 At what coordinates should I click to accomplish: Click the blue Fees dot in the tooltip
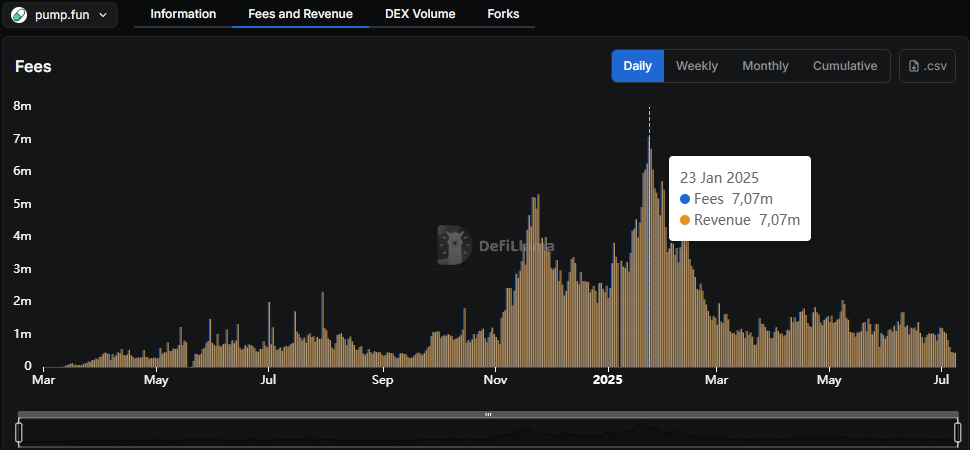pyautogui.click(x=685, y=199)
